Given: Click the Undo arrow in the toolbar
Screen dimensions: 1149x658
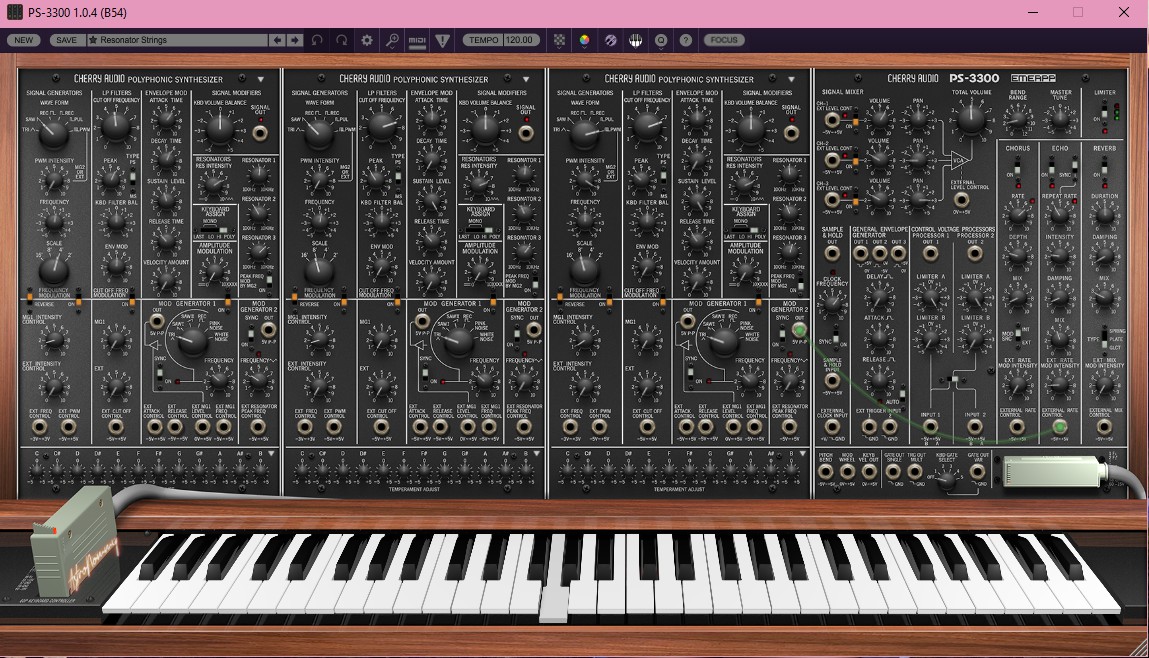Looking at the screenshot, I should (x=317, y=40).
